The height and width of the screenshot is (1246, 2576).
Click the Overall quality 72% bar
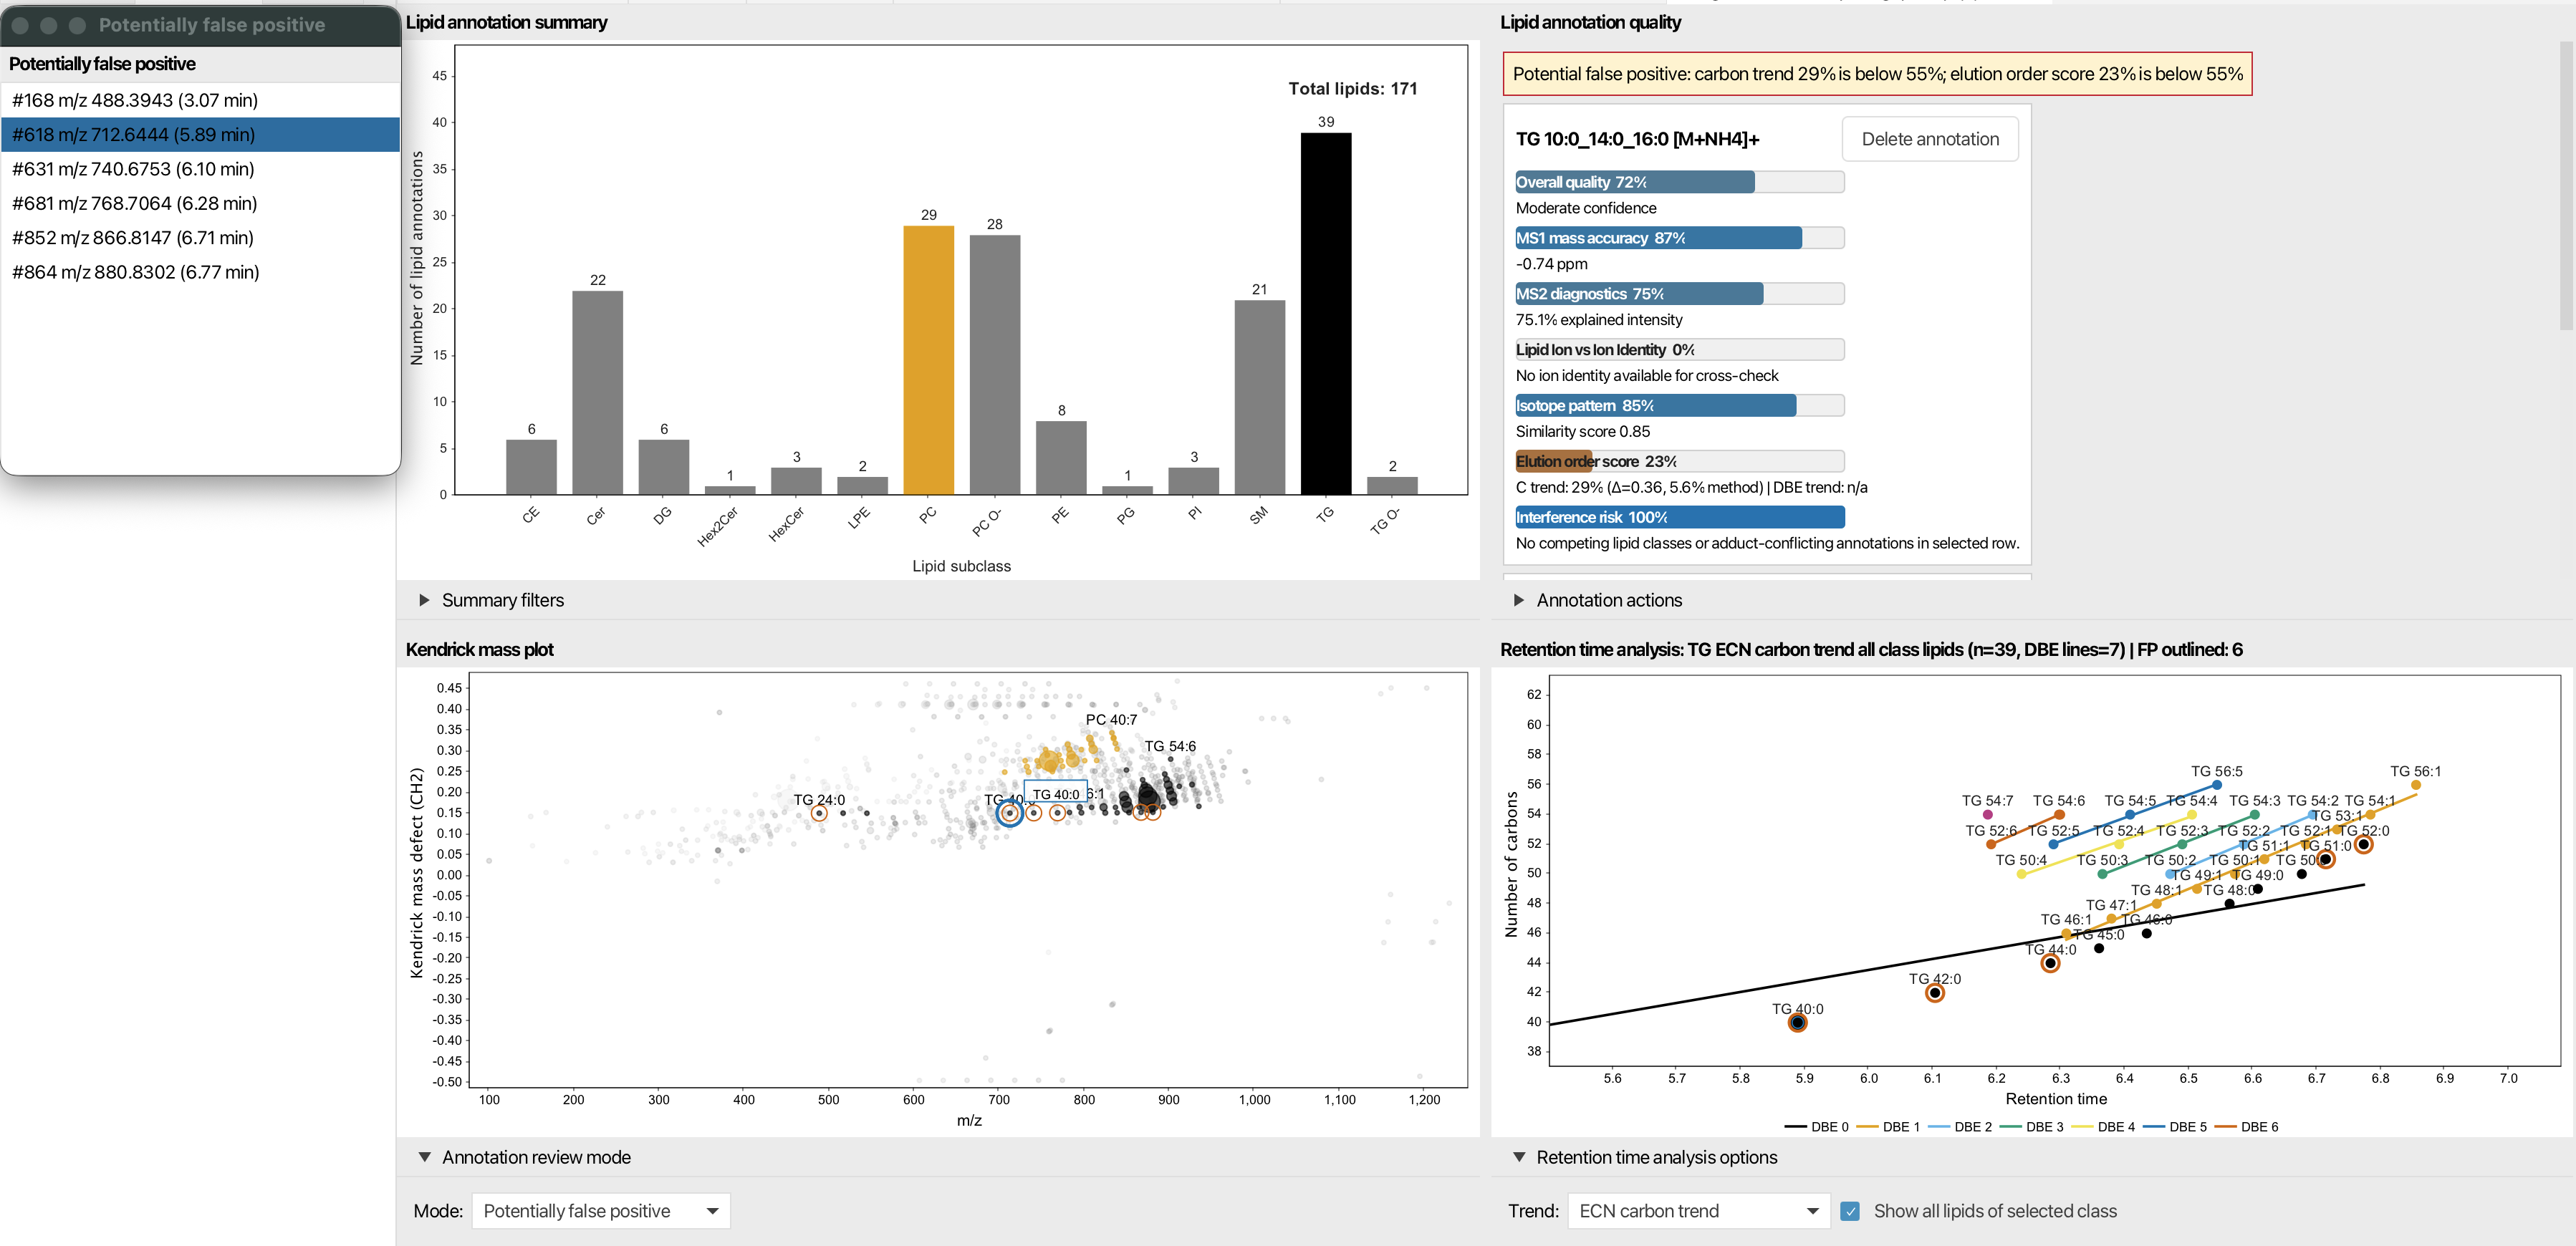pos(1679,182)
